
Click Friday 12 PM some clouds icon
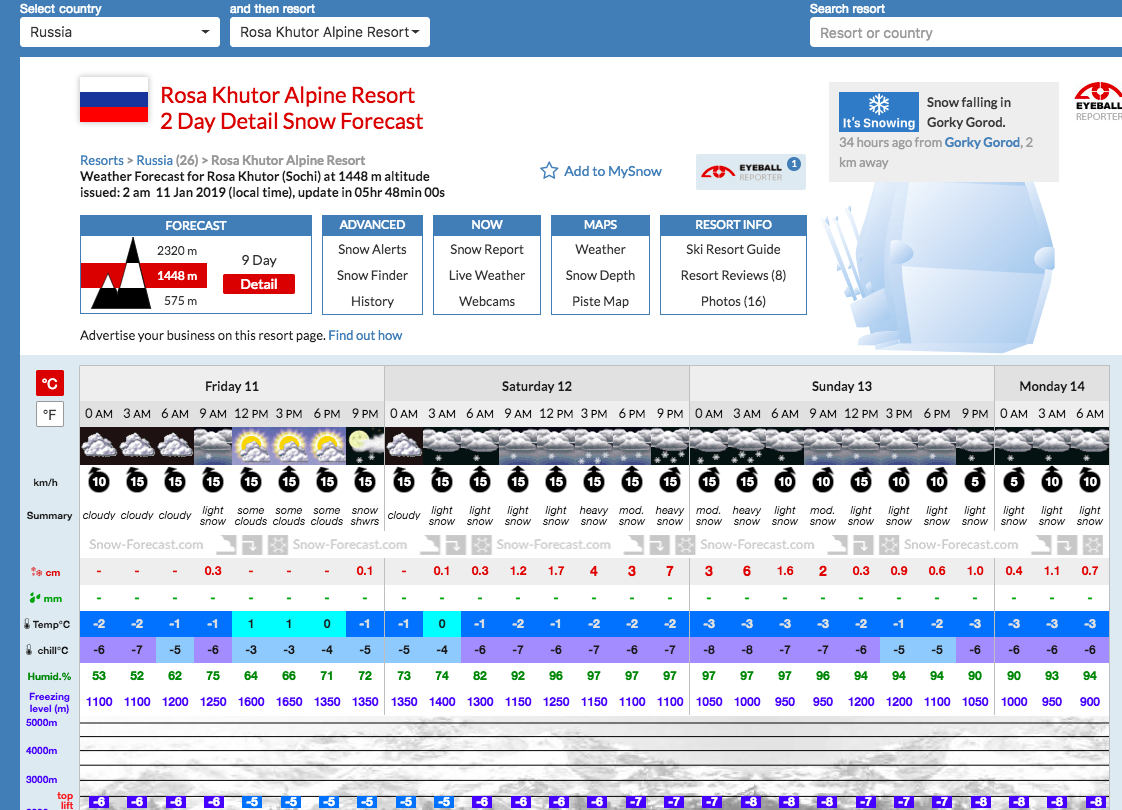[251, 445]
